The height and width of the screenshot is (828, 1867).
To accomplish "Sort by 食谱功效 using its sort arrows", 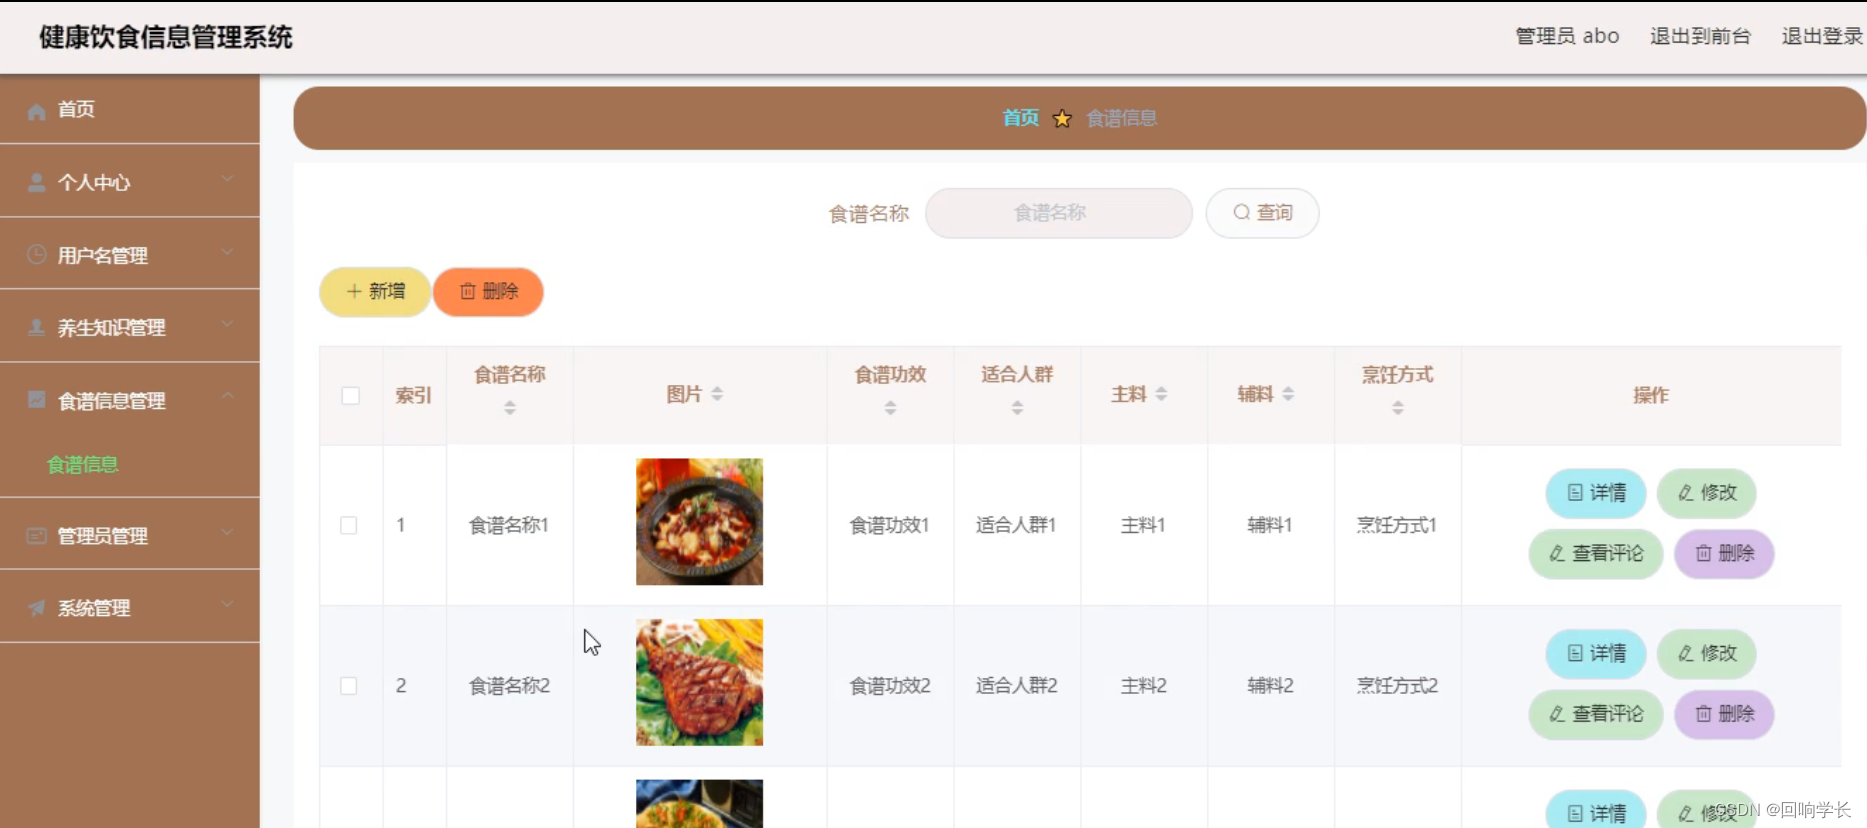I will [x=890, y=408].
